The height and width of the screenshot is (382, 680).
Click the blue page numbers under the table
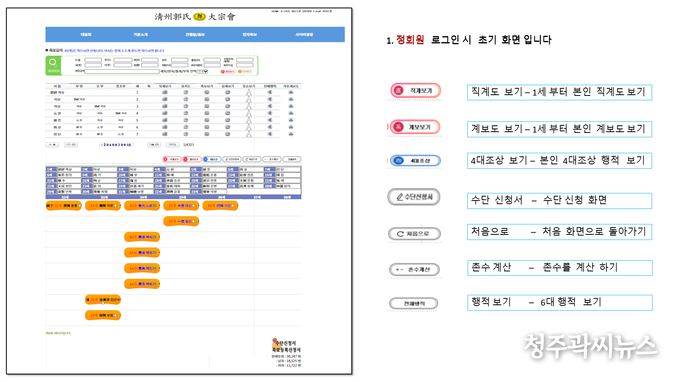(115, 145)
